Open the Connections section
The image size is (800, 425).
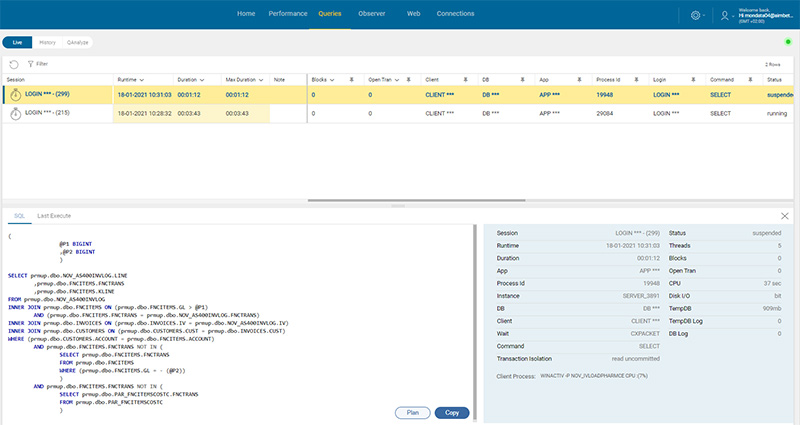tap(455, 14)
